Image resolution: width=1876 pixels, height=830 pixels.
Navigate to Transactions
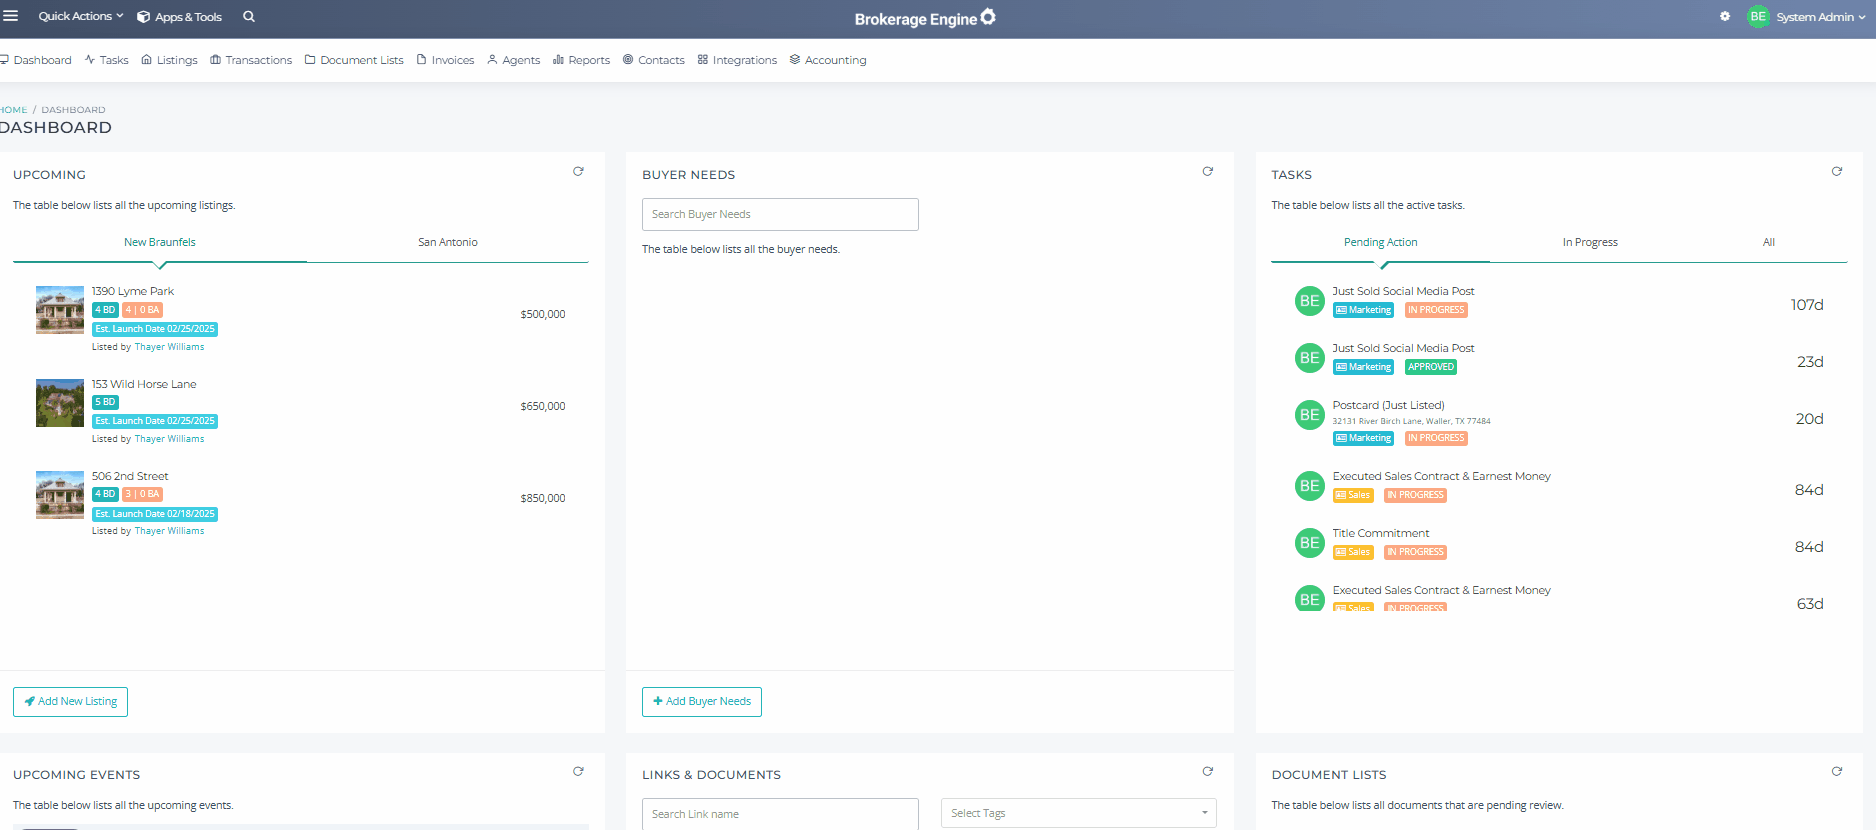tap(251, 60)
